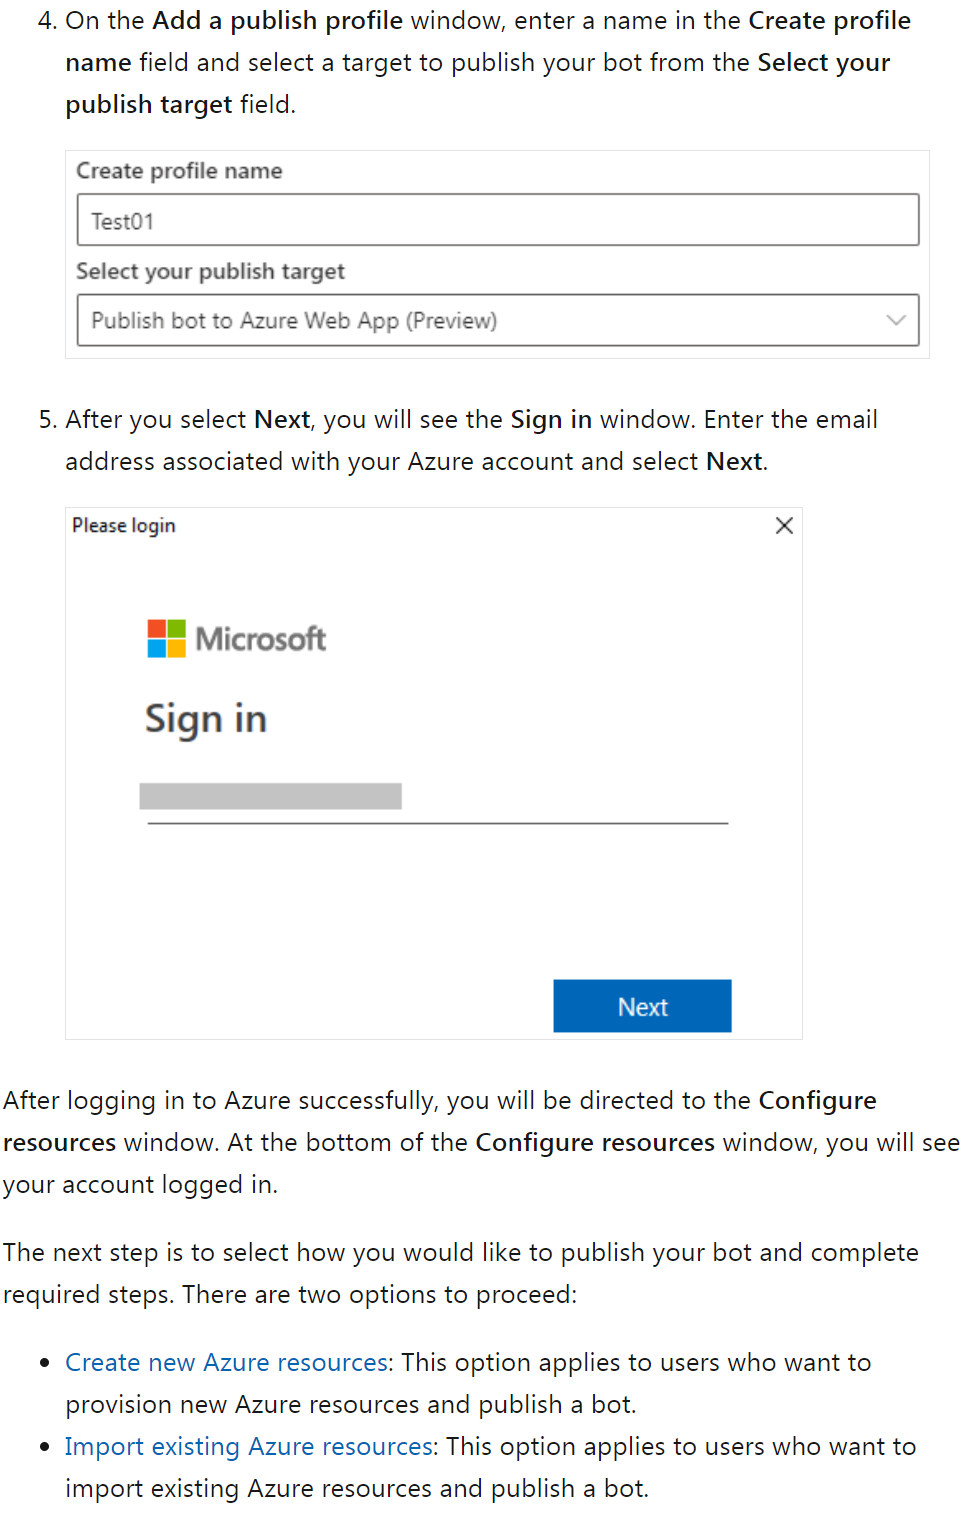Viewport: 978px width, 1536px height.
Task: Close the Please login dialog
Action: [784, 524]
